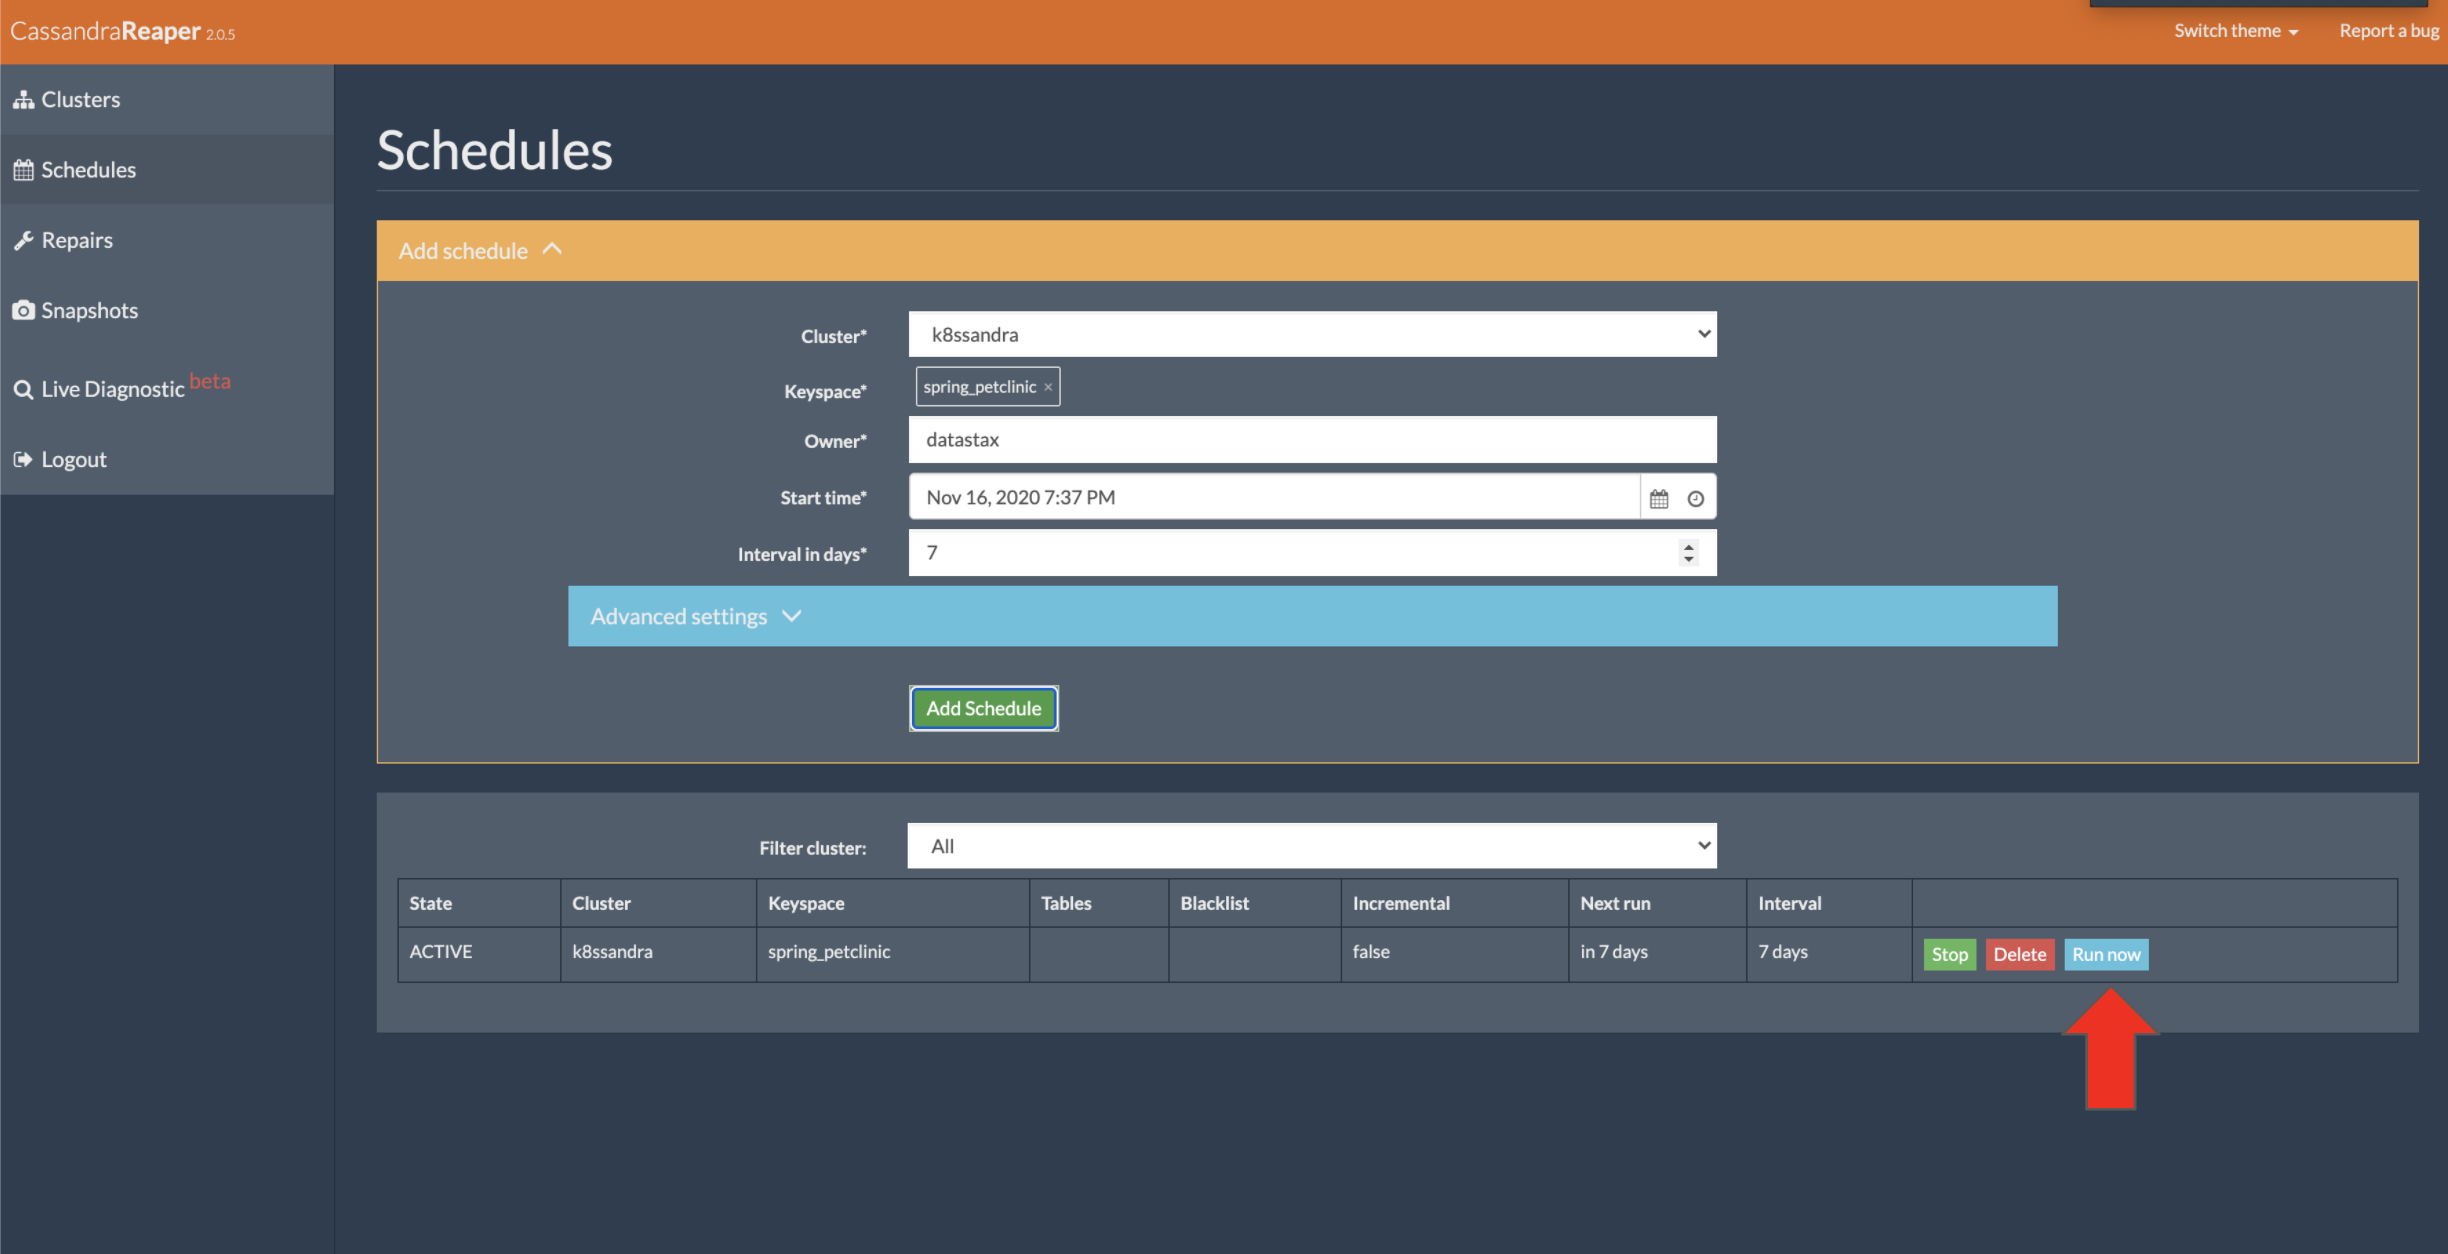Expand Advanced settings section
Screen dimensions: 2448x1254
tap(1312, 616)
